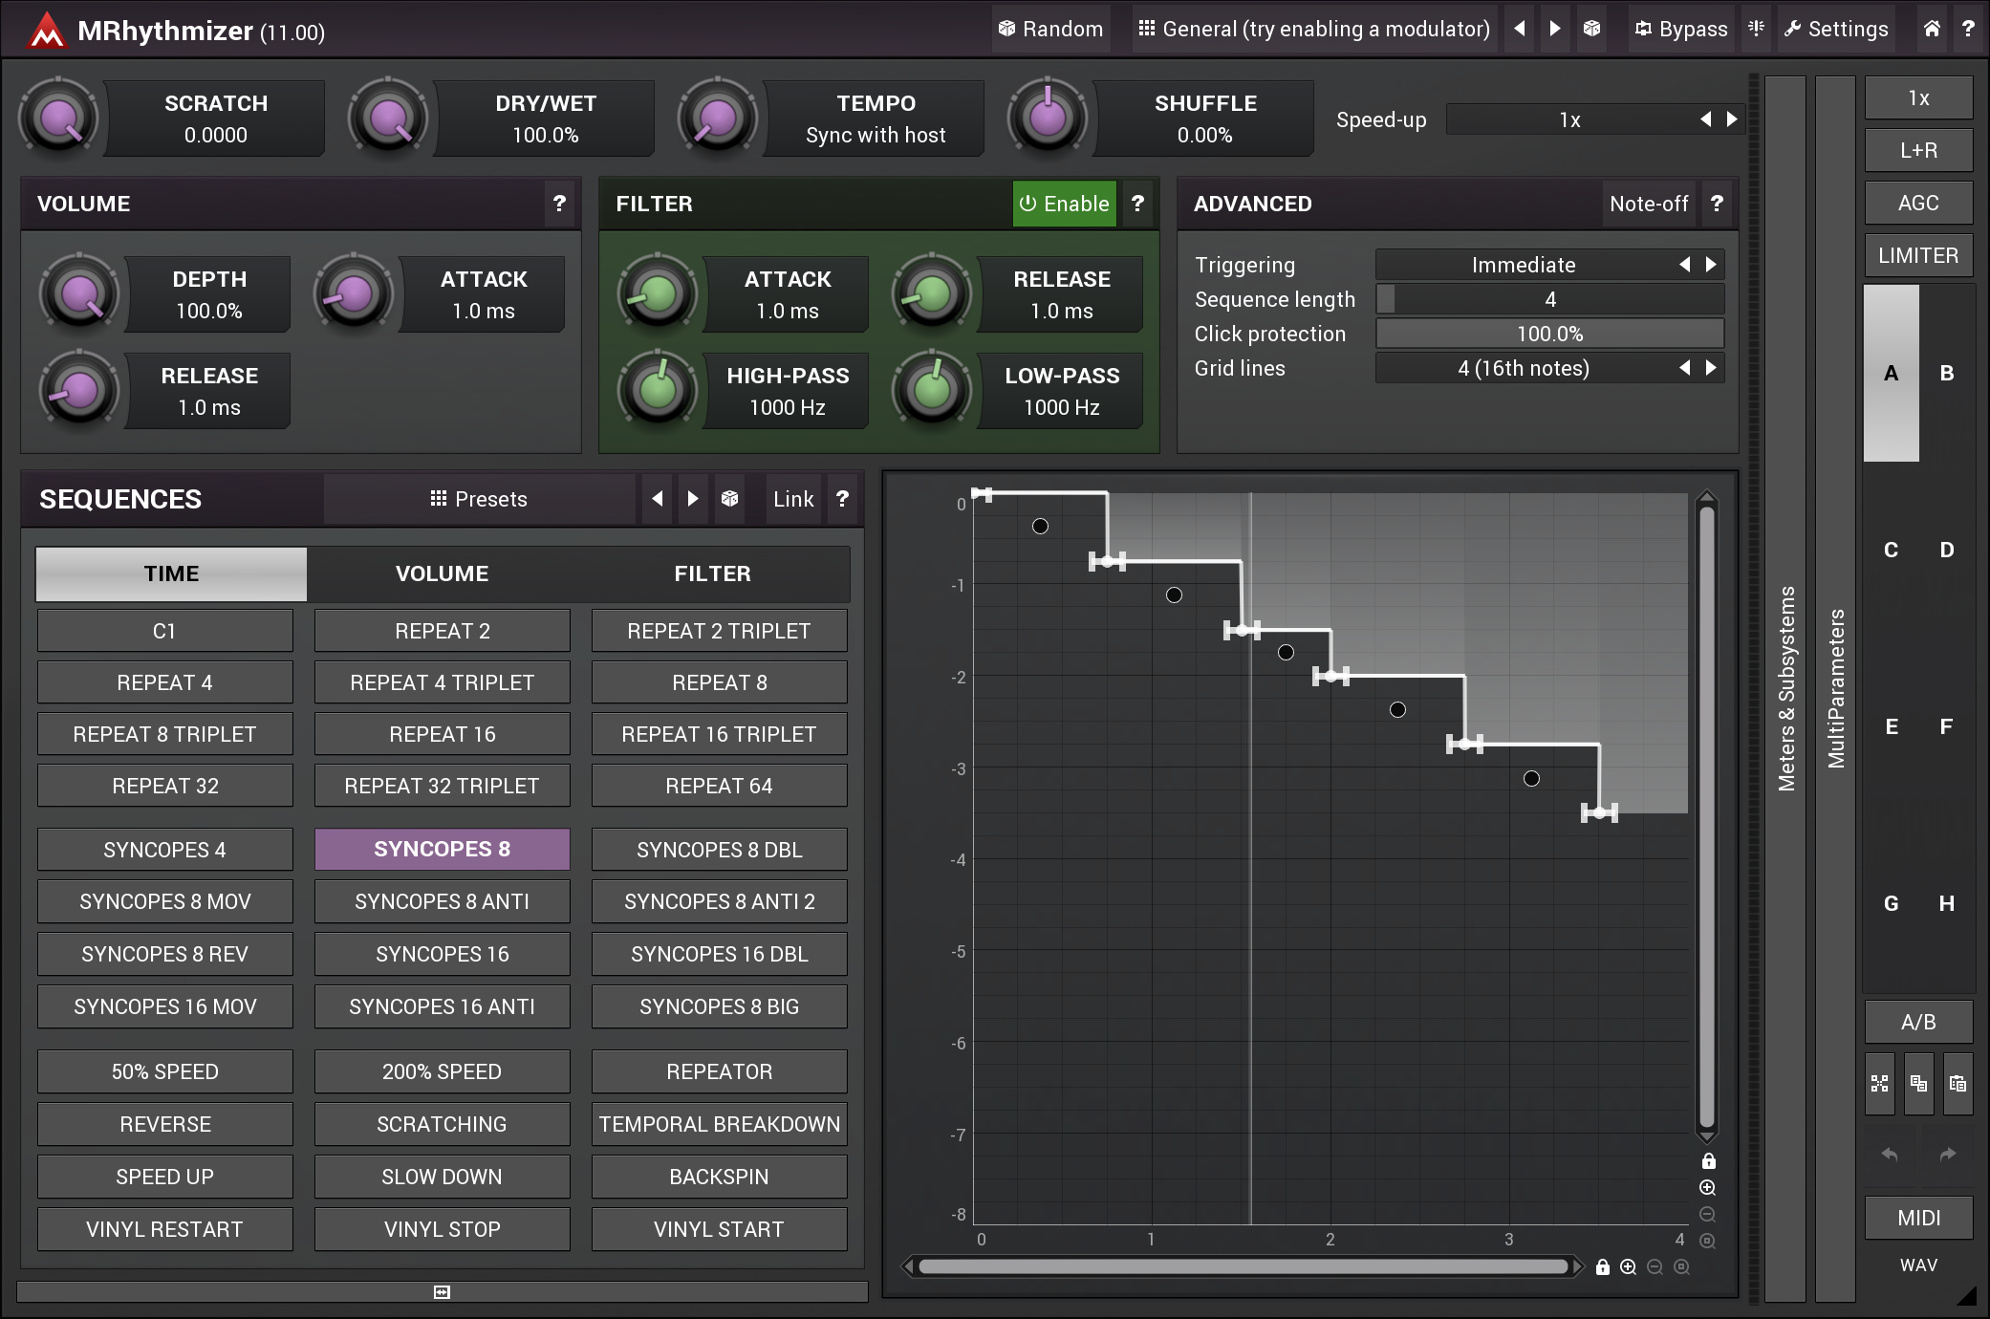This screenshot has height=1319, width=1990.
Task: Click the 1x oversampling button
Action: pyautogui.click(x=1918, y=98)
